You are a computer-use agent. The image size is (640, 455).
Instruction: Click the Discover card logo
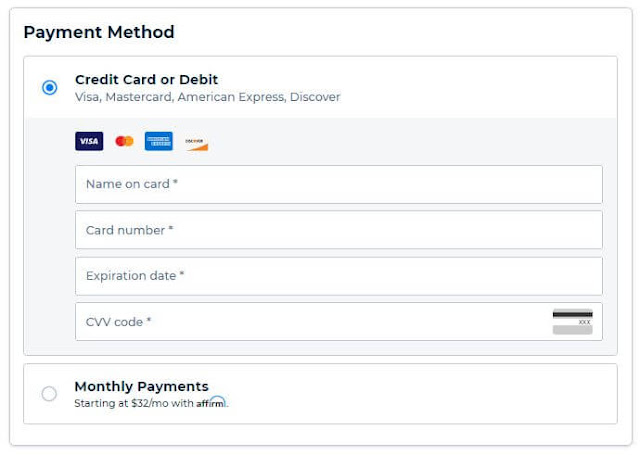point(195,141)
